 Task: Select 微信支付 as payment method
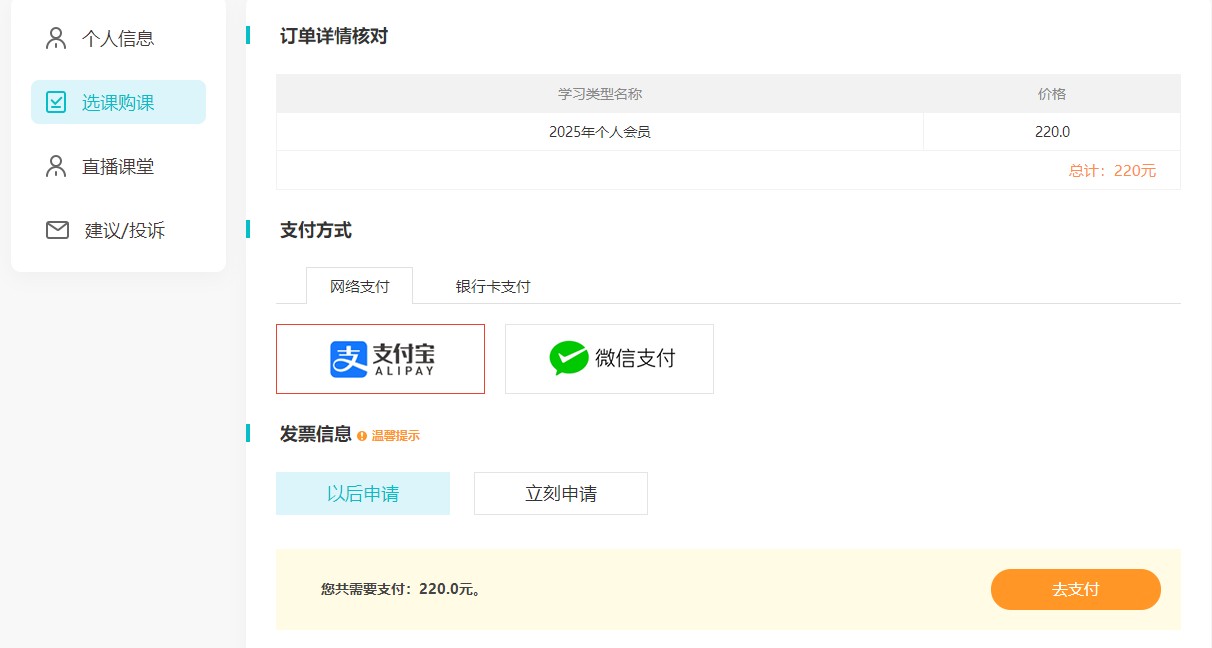pyautogui.click(x=609, y=358)
